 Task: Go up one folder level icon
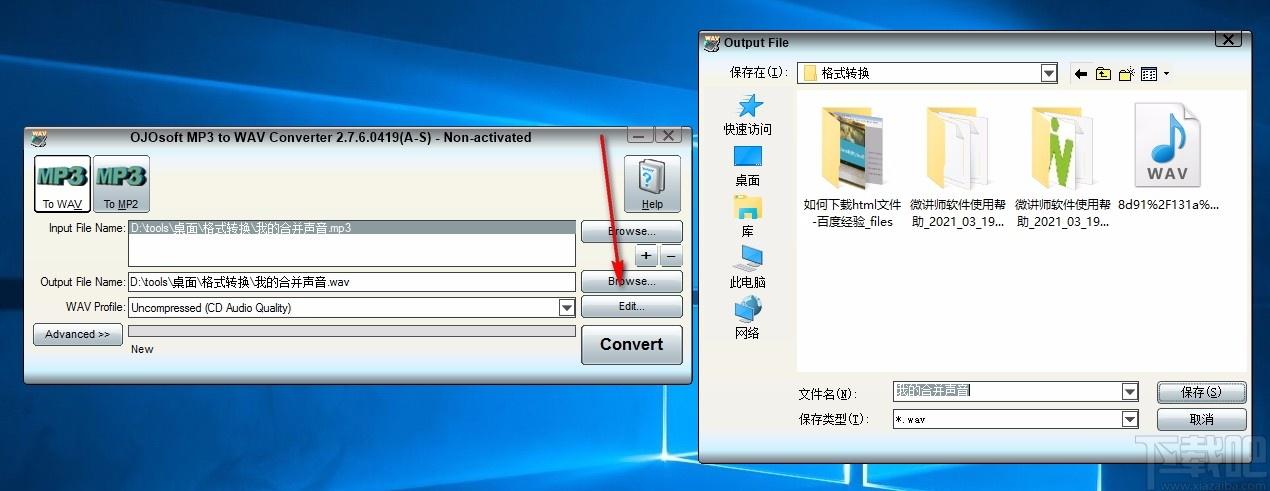[1103, 73]
